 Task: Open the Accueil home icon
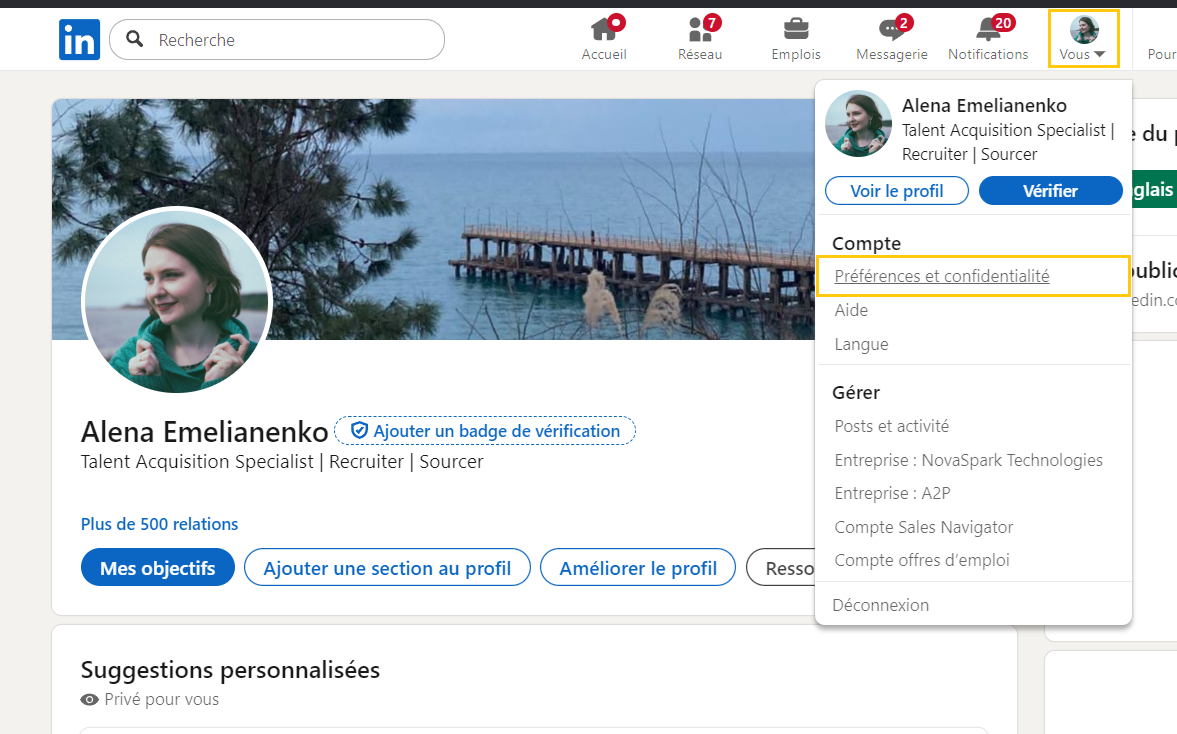coord(604,29)
